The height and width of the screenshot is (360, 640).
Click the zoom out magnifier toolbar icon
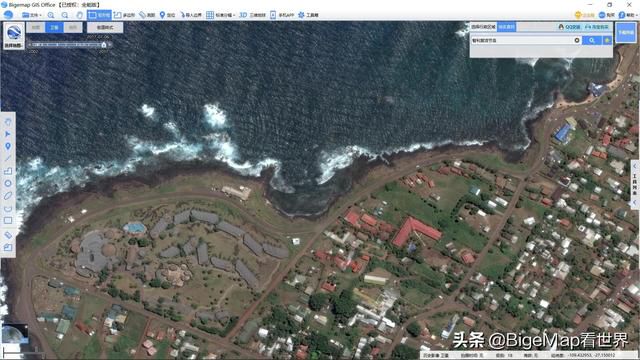click(65, 15)
